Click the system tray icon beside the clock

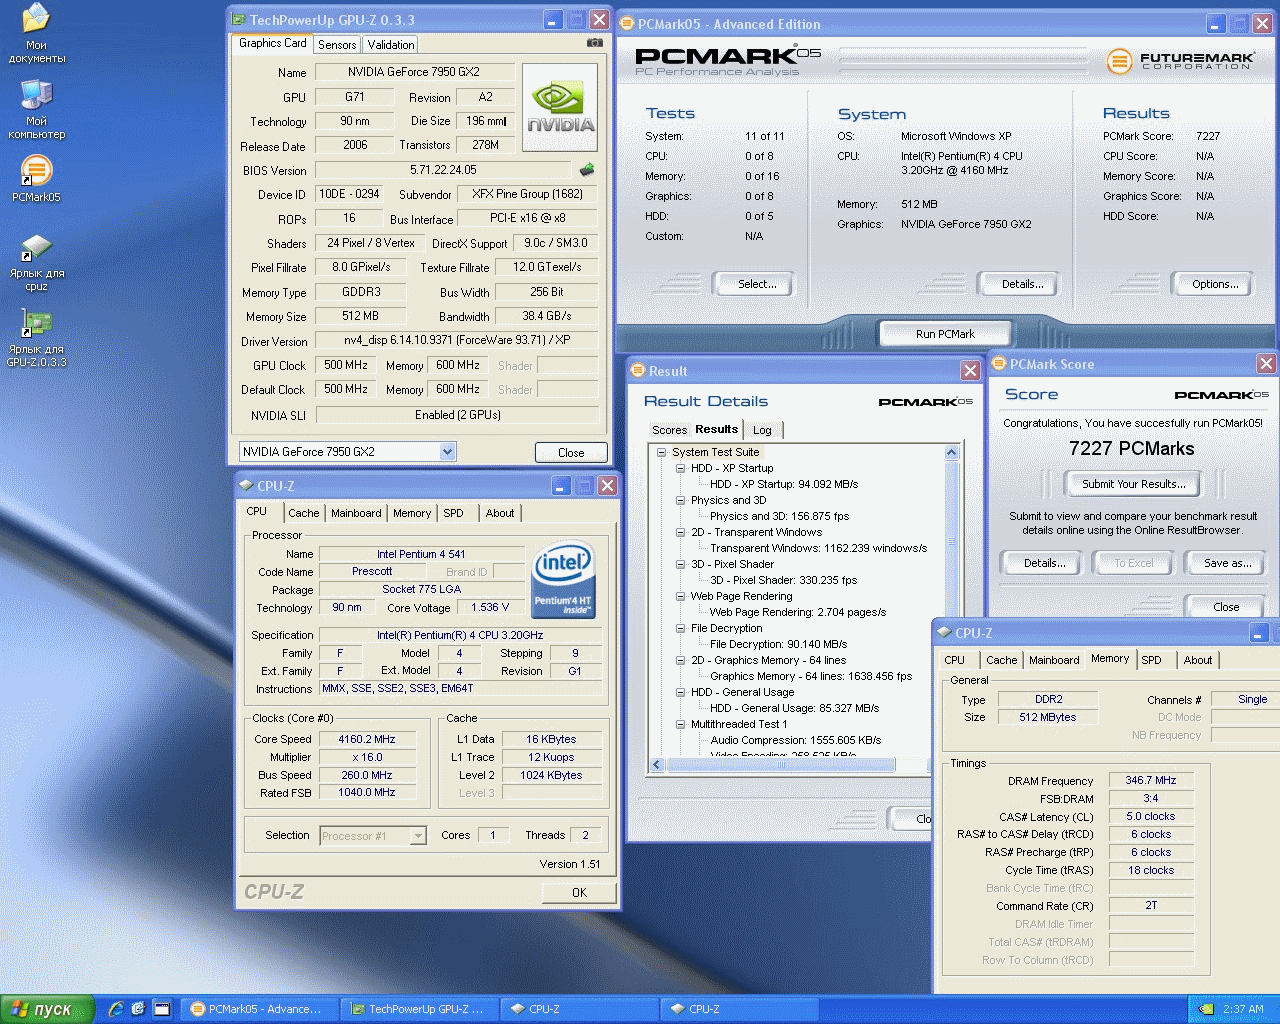[x=1207, y=1009]
